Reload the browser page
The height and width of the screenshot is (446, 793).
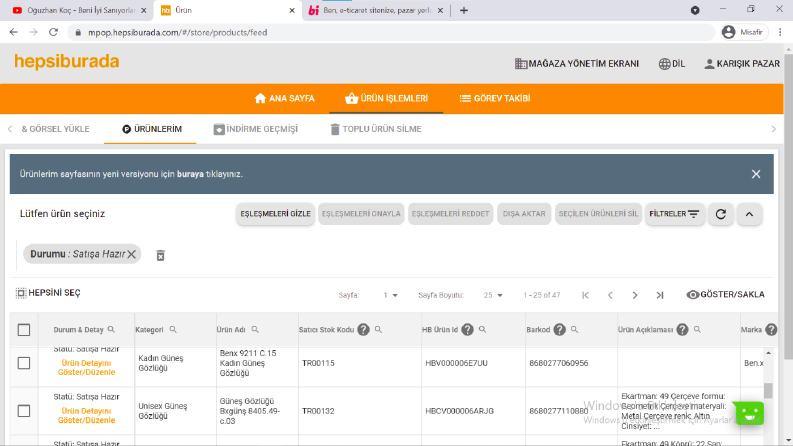53,32
